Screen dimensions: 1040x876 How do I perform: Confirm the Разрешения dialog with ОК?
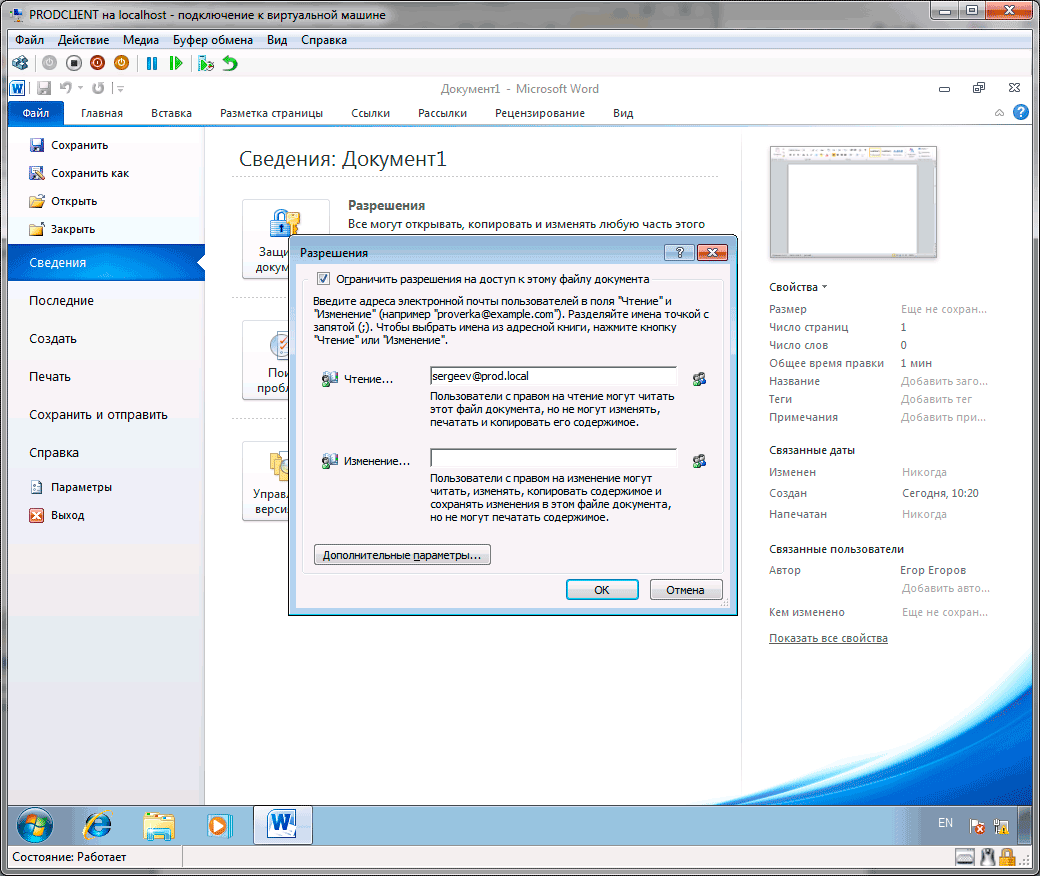[602, 590]
